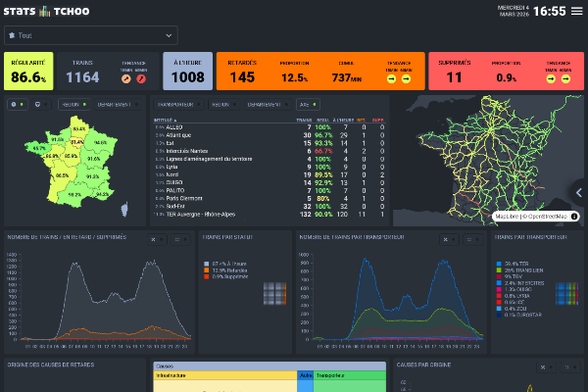Sort table by À l'heure column header
This screenshot has width=588, height=392.
[x=343, y=120]
